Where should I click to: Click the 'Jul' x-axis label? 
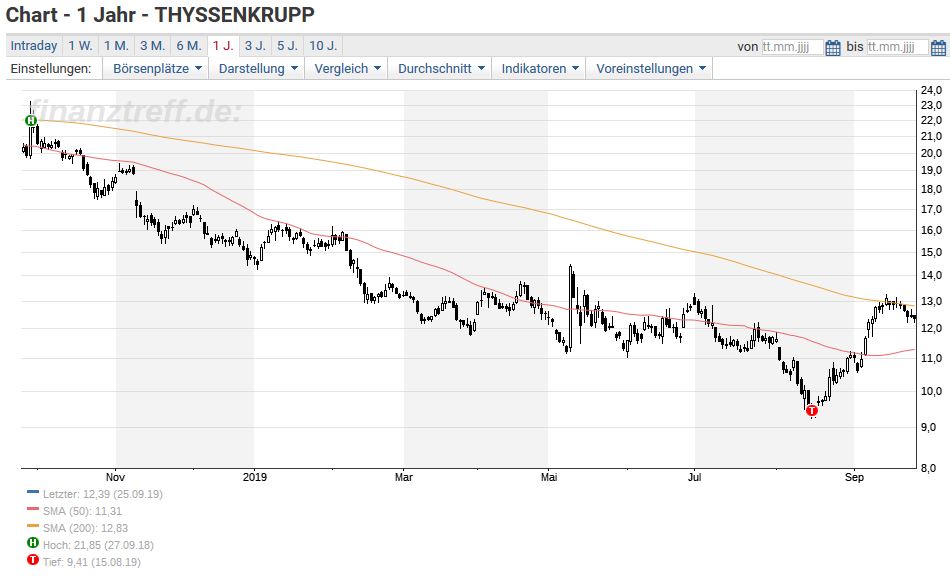[x=694, y=477]
